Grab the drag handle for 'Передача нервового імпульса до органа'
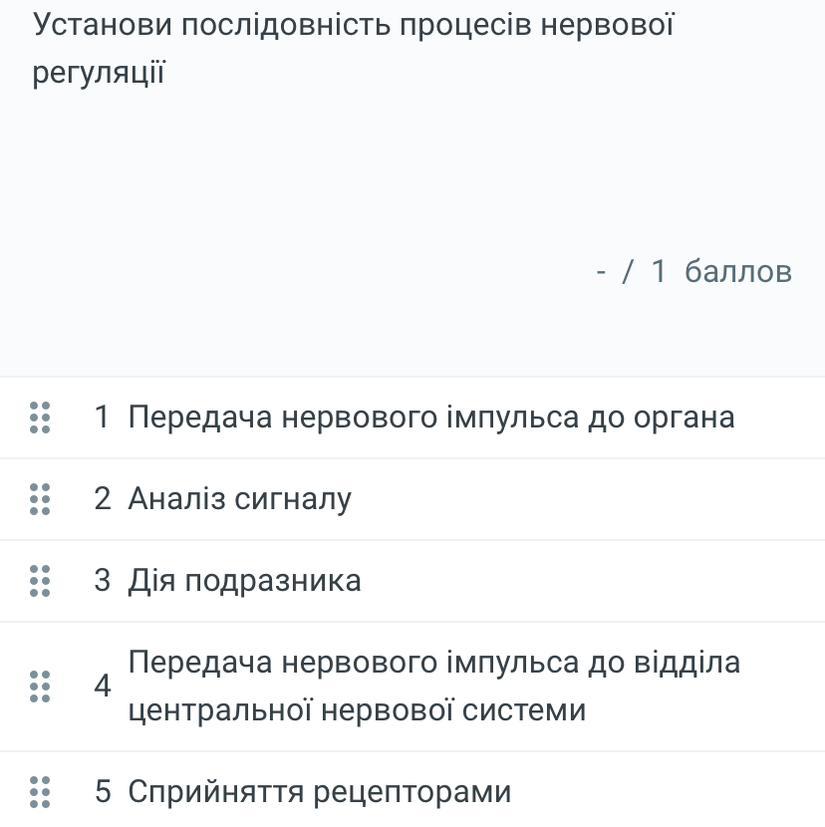Screen dimensions: 825x827 point(40,417)
